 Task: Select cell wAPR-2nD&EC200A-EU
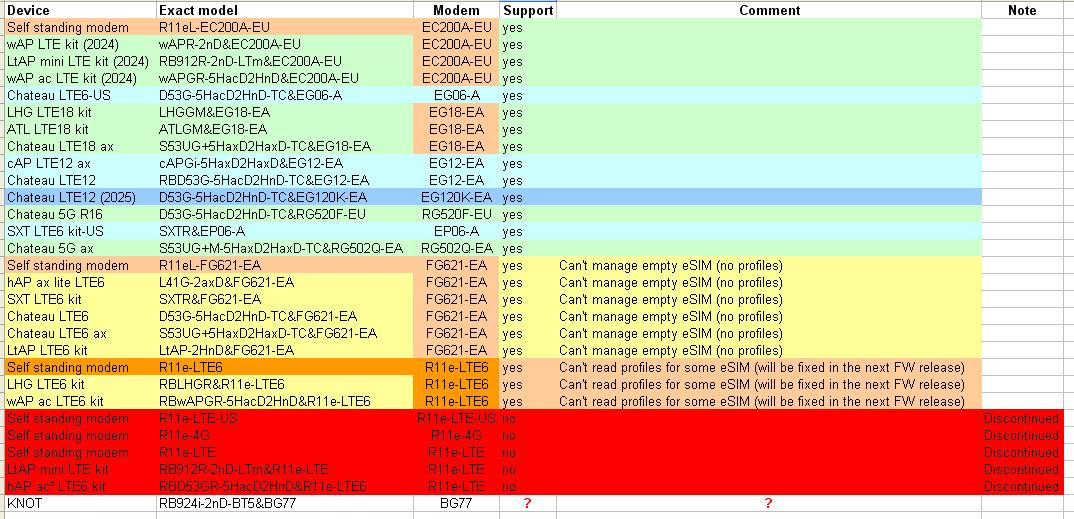[284, 45]
